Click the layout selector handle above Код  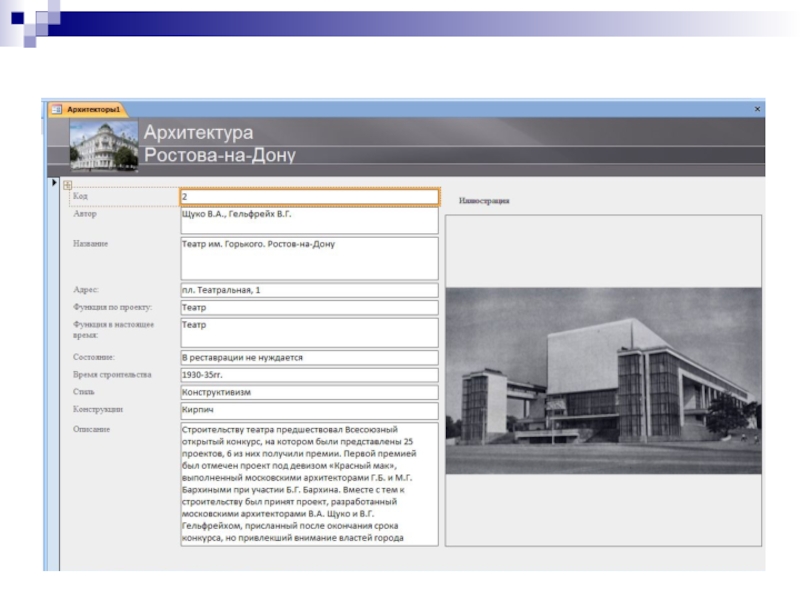67,185
